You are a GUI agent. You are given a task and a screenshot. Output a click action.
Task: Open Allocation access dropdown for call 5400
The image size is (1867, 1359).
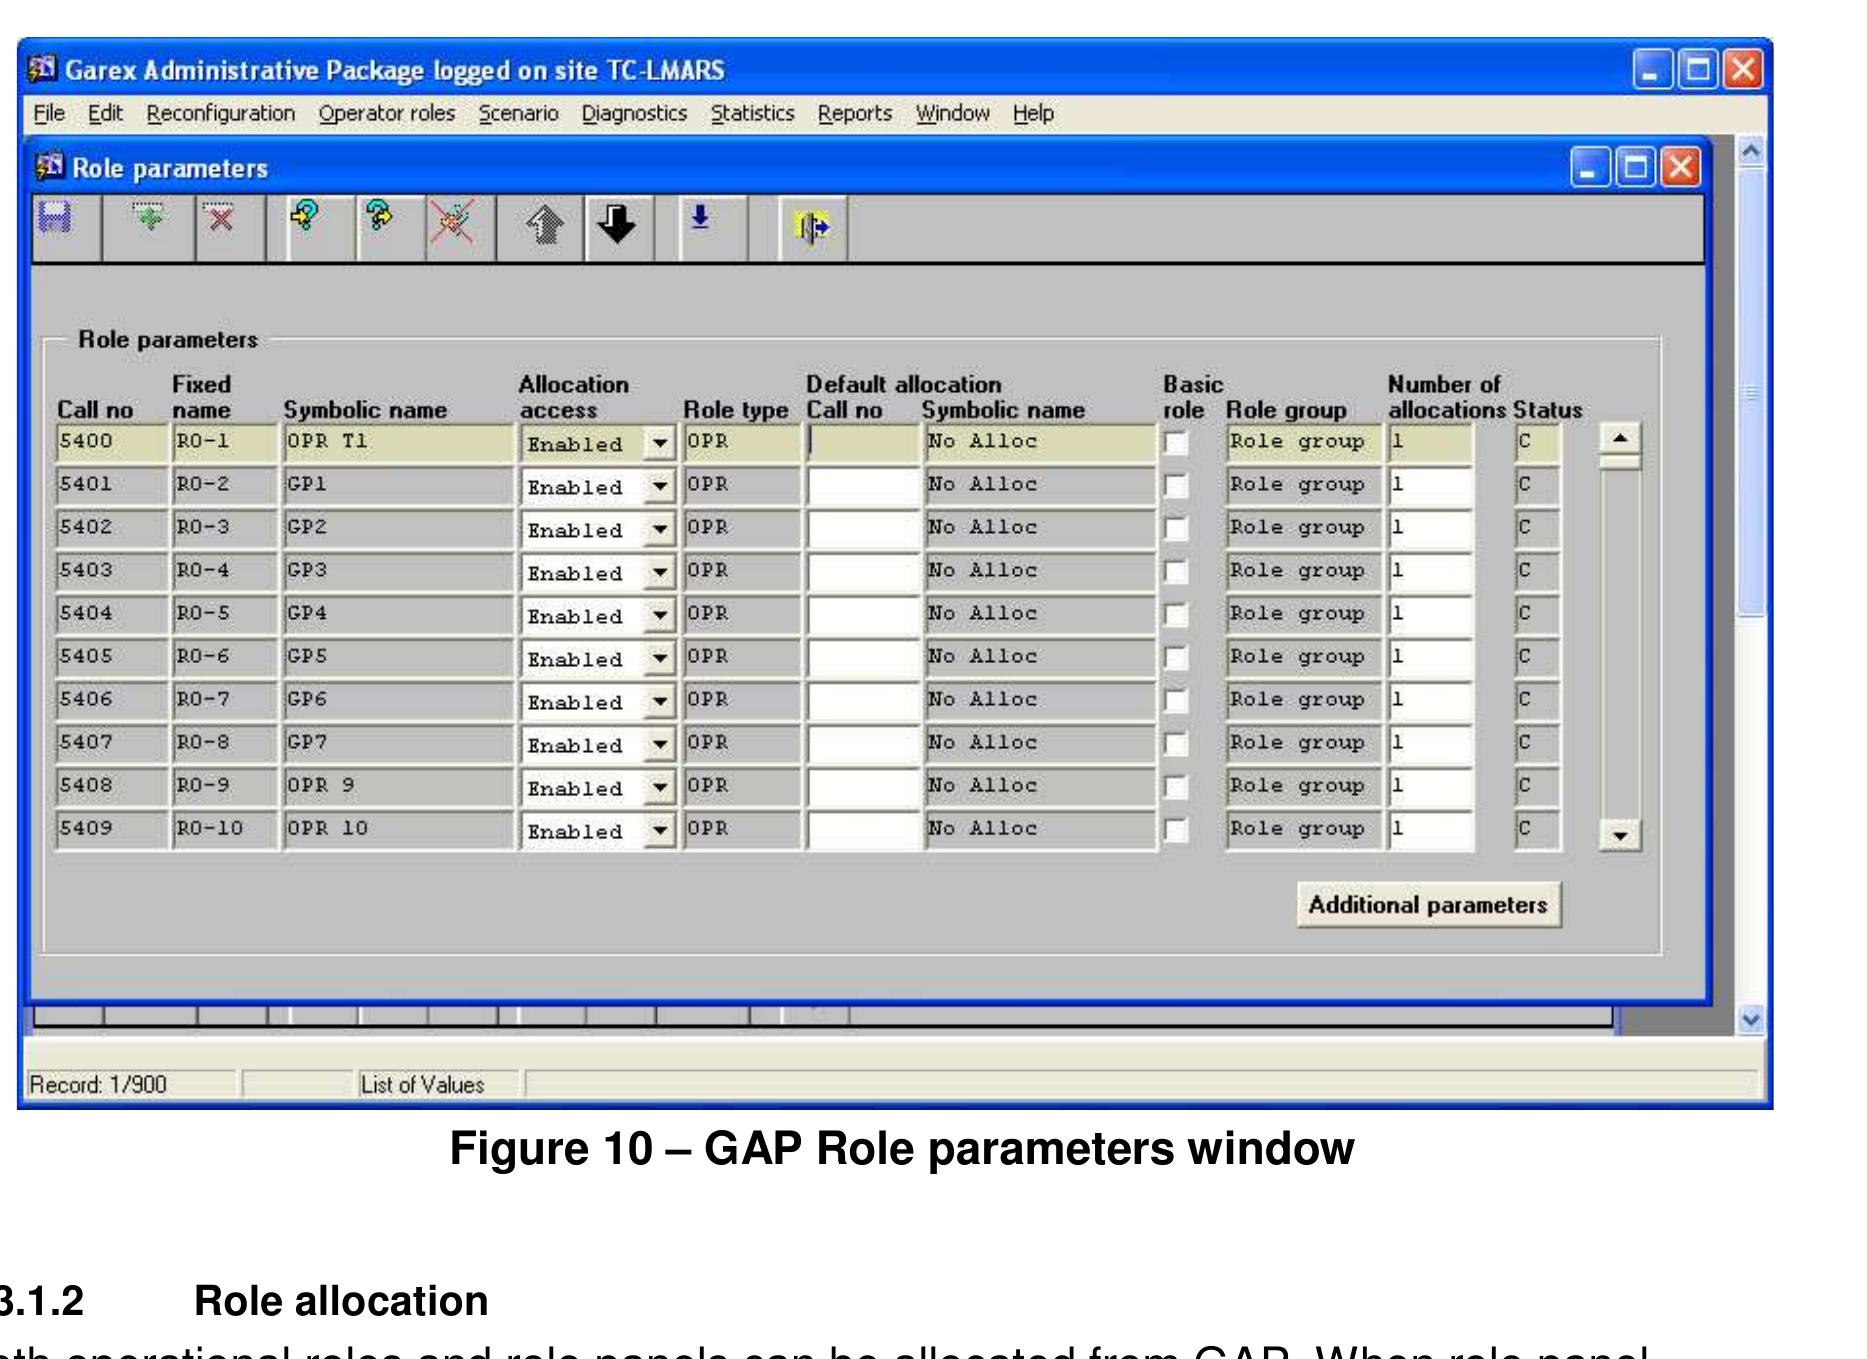[x=662, y=446]
